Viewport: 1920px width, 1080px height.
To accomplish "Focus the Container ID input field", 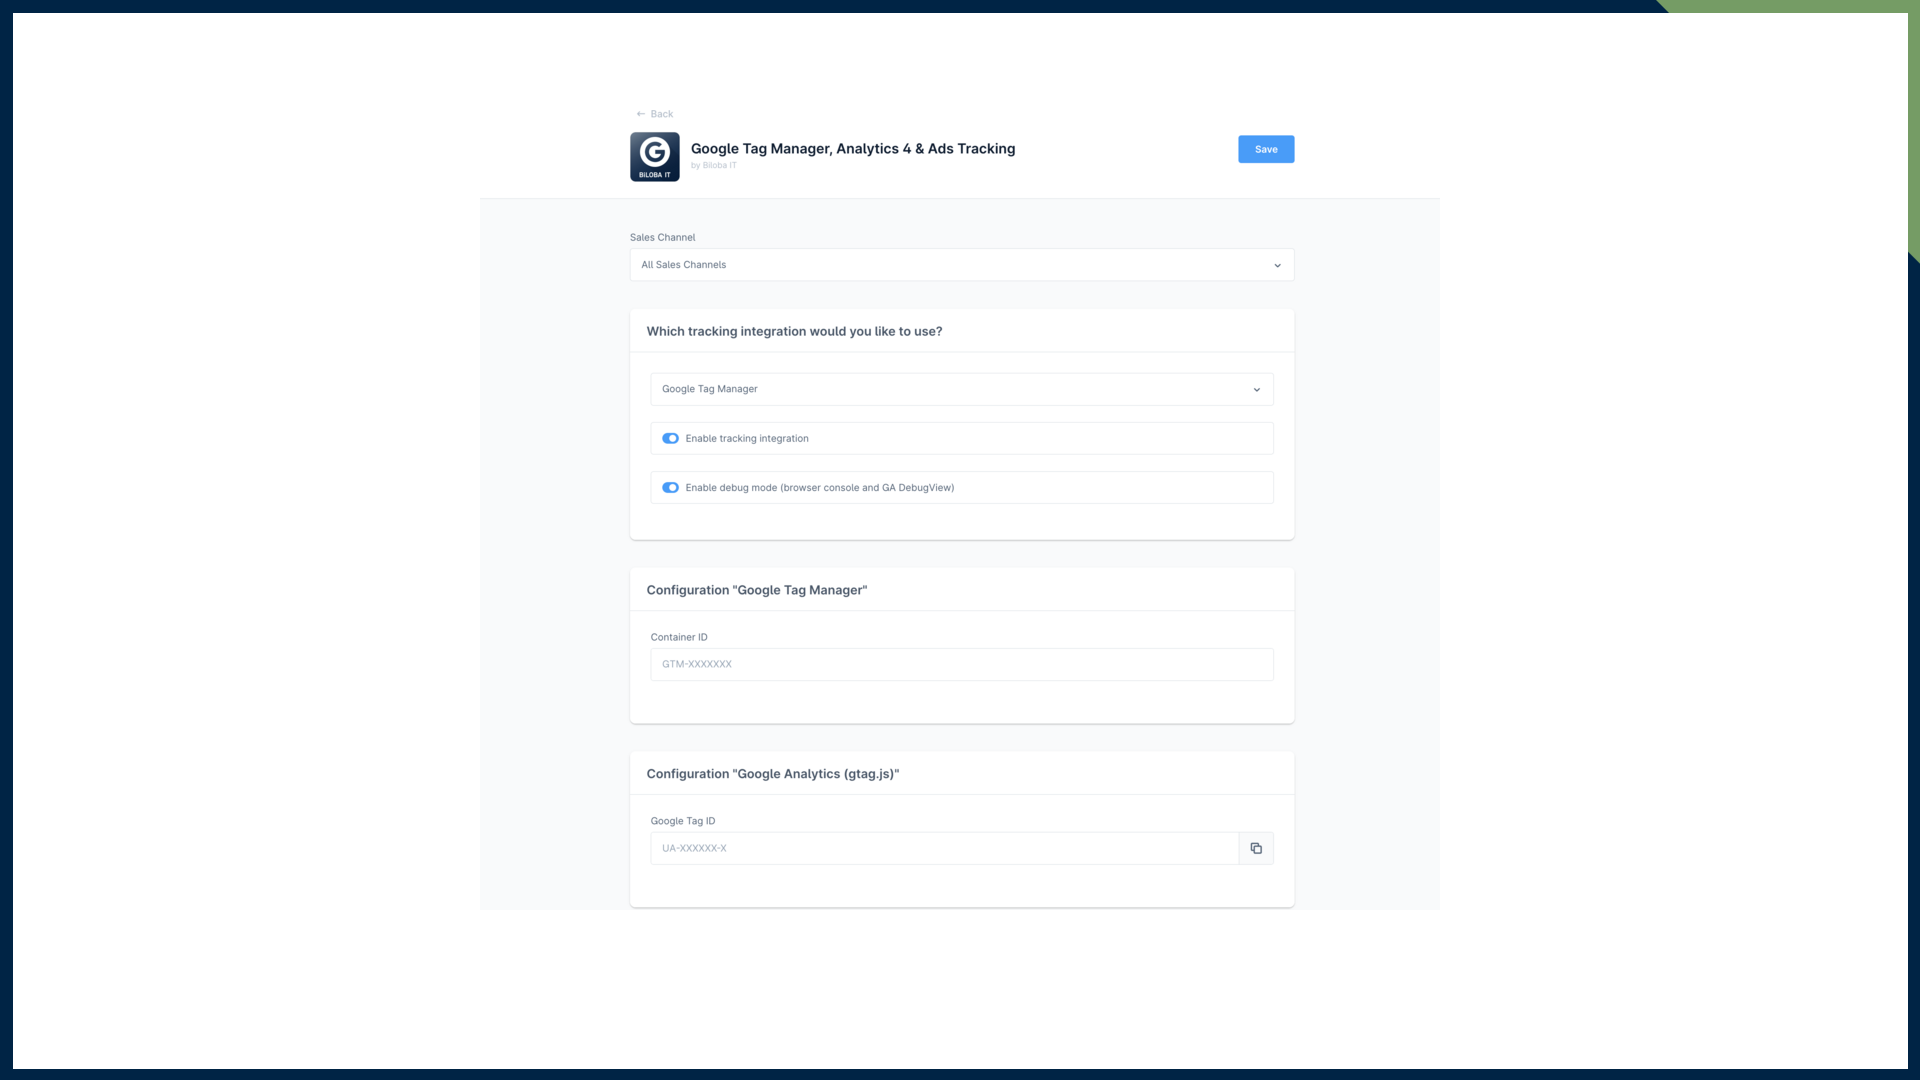I will tap(962, 664).
